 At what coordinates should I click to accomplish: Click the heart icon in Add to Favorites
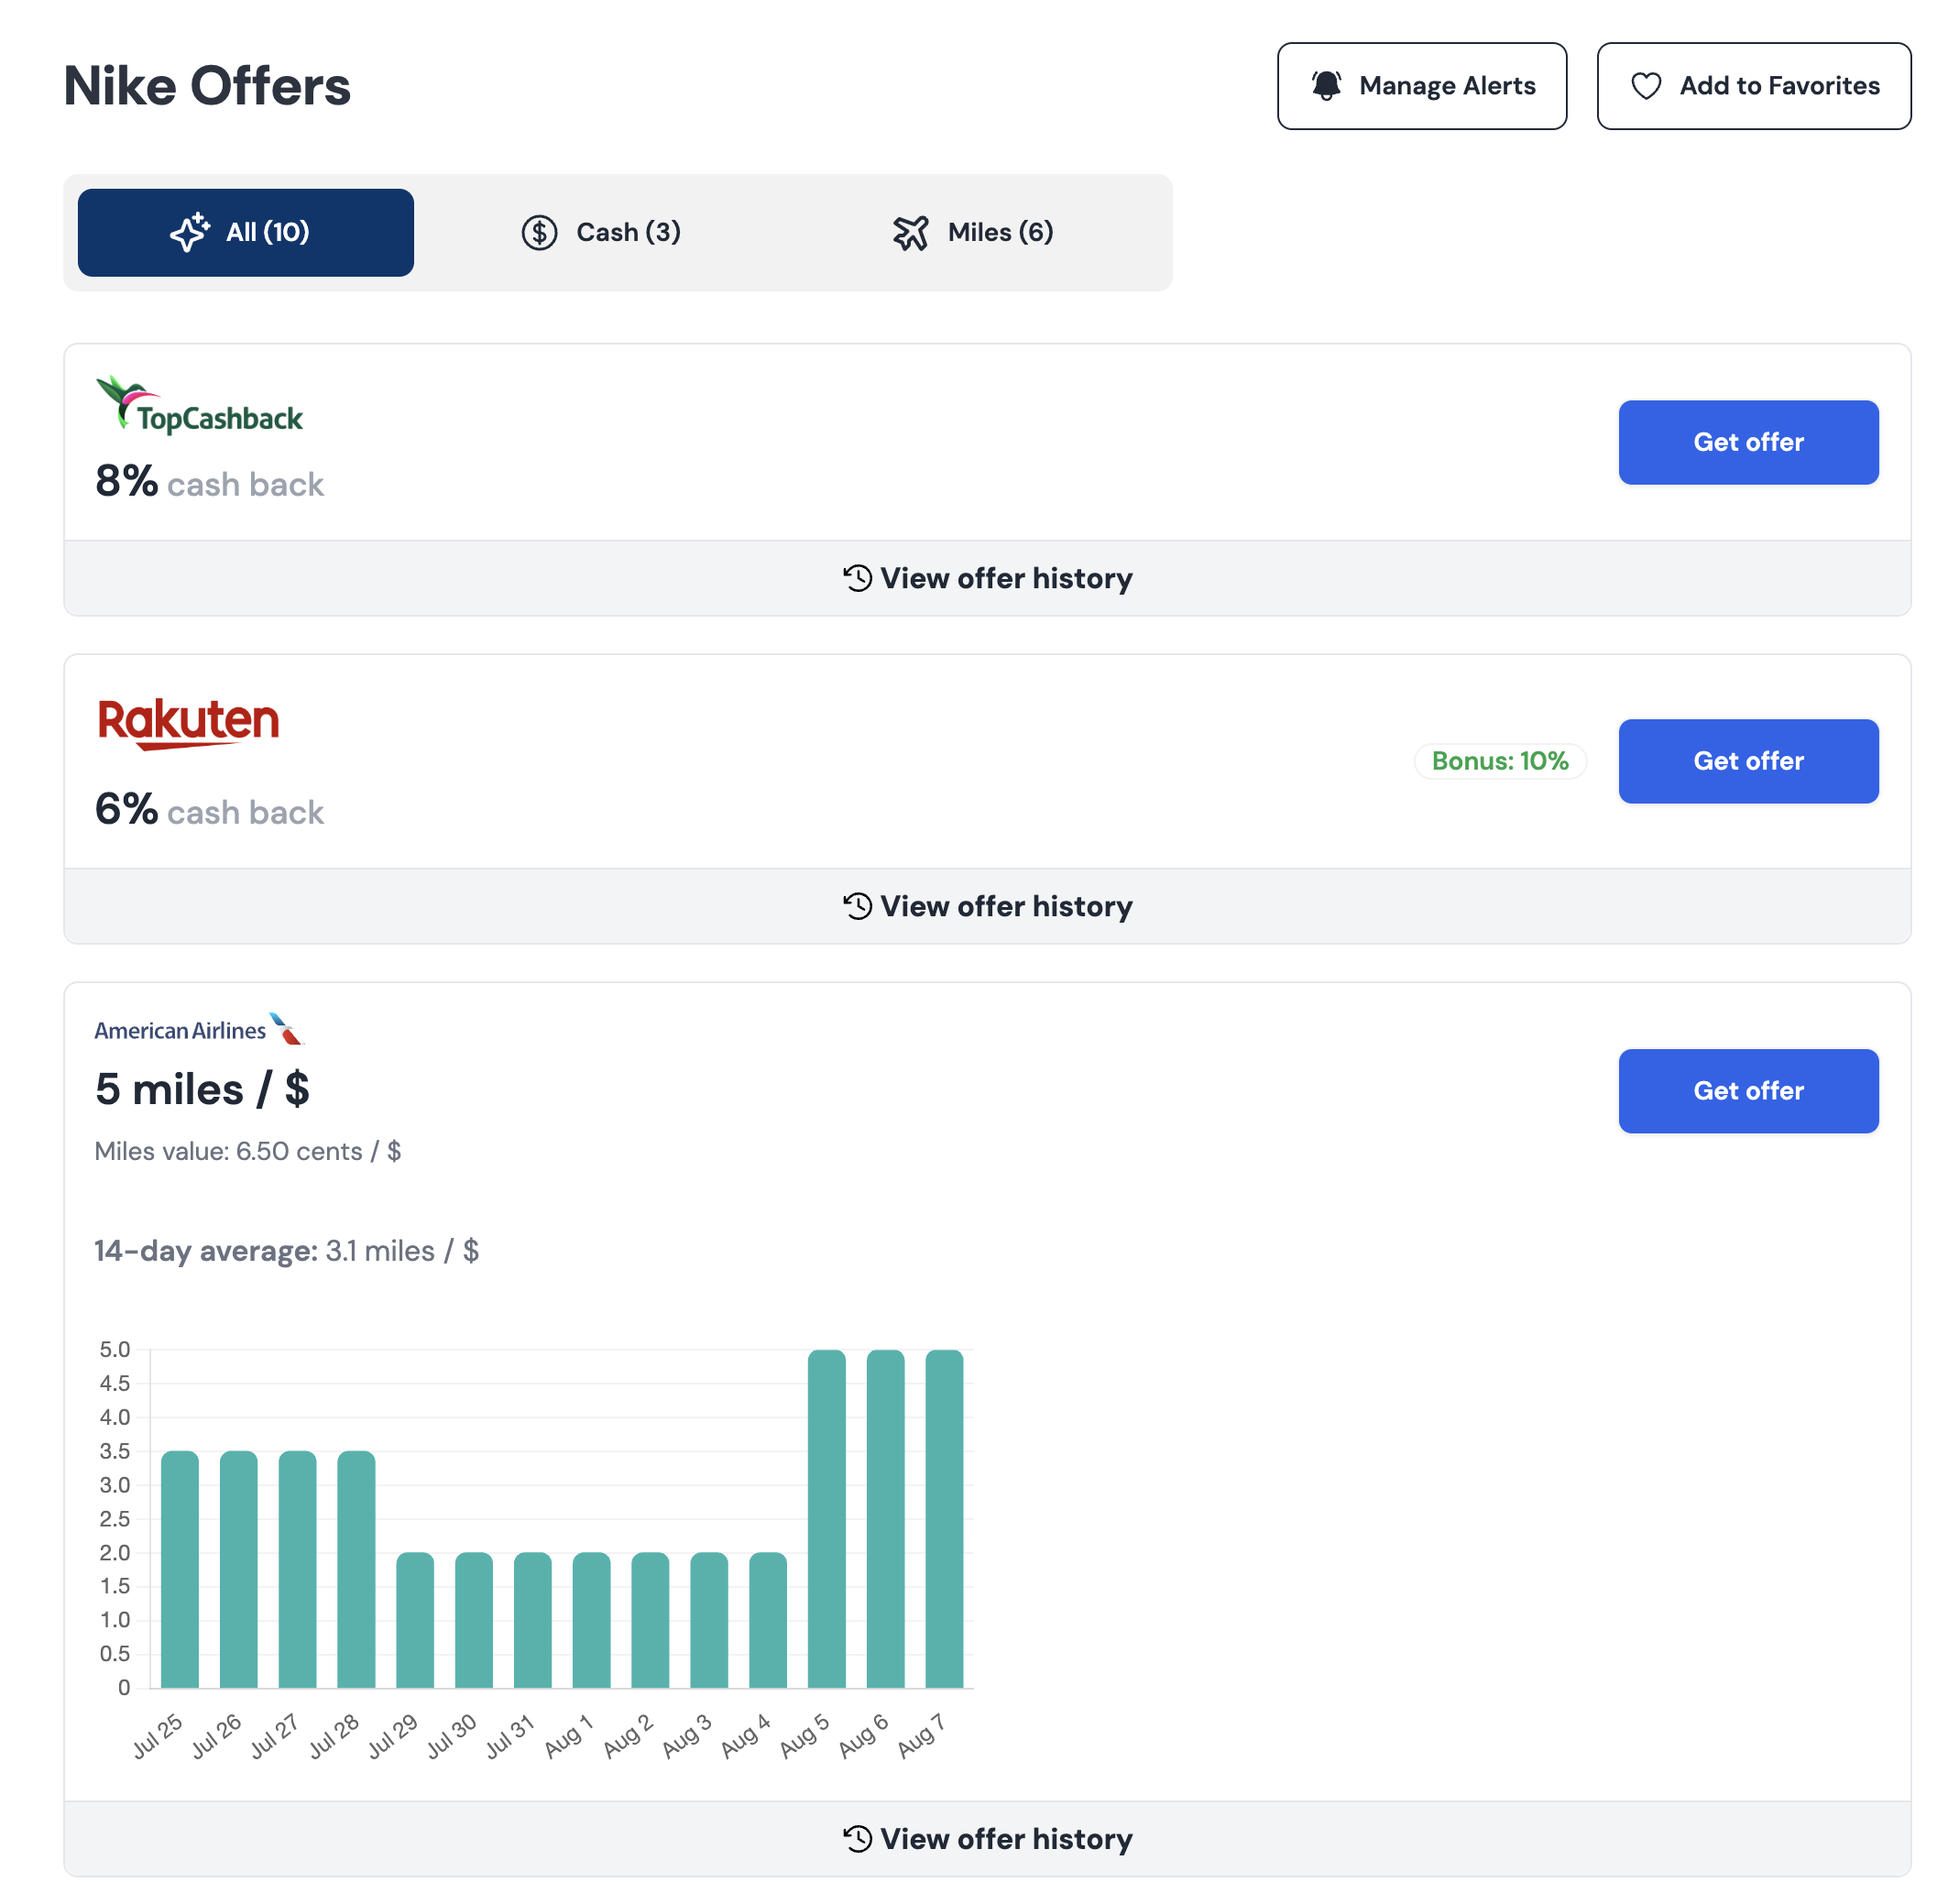pyautogui.click(x=1646, y=86)
